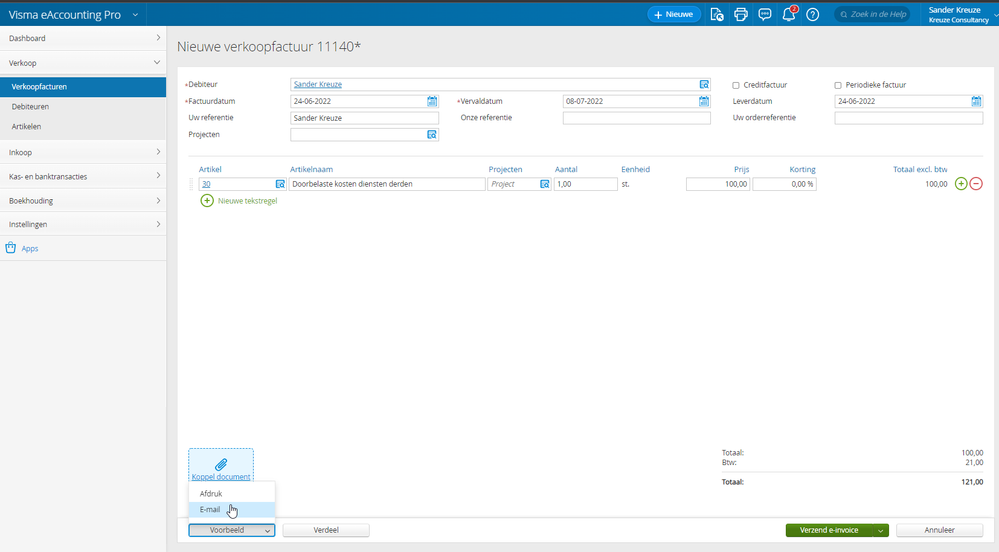Add invoice line with green plus icon
Image resolution: width=999 pixels, height=552 pixels.
pos(961,184)
